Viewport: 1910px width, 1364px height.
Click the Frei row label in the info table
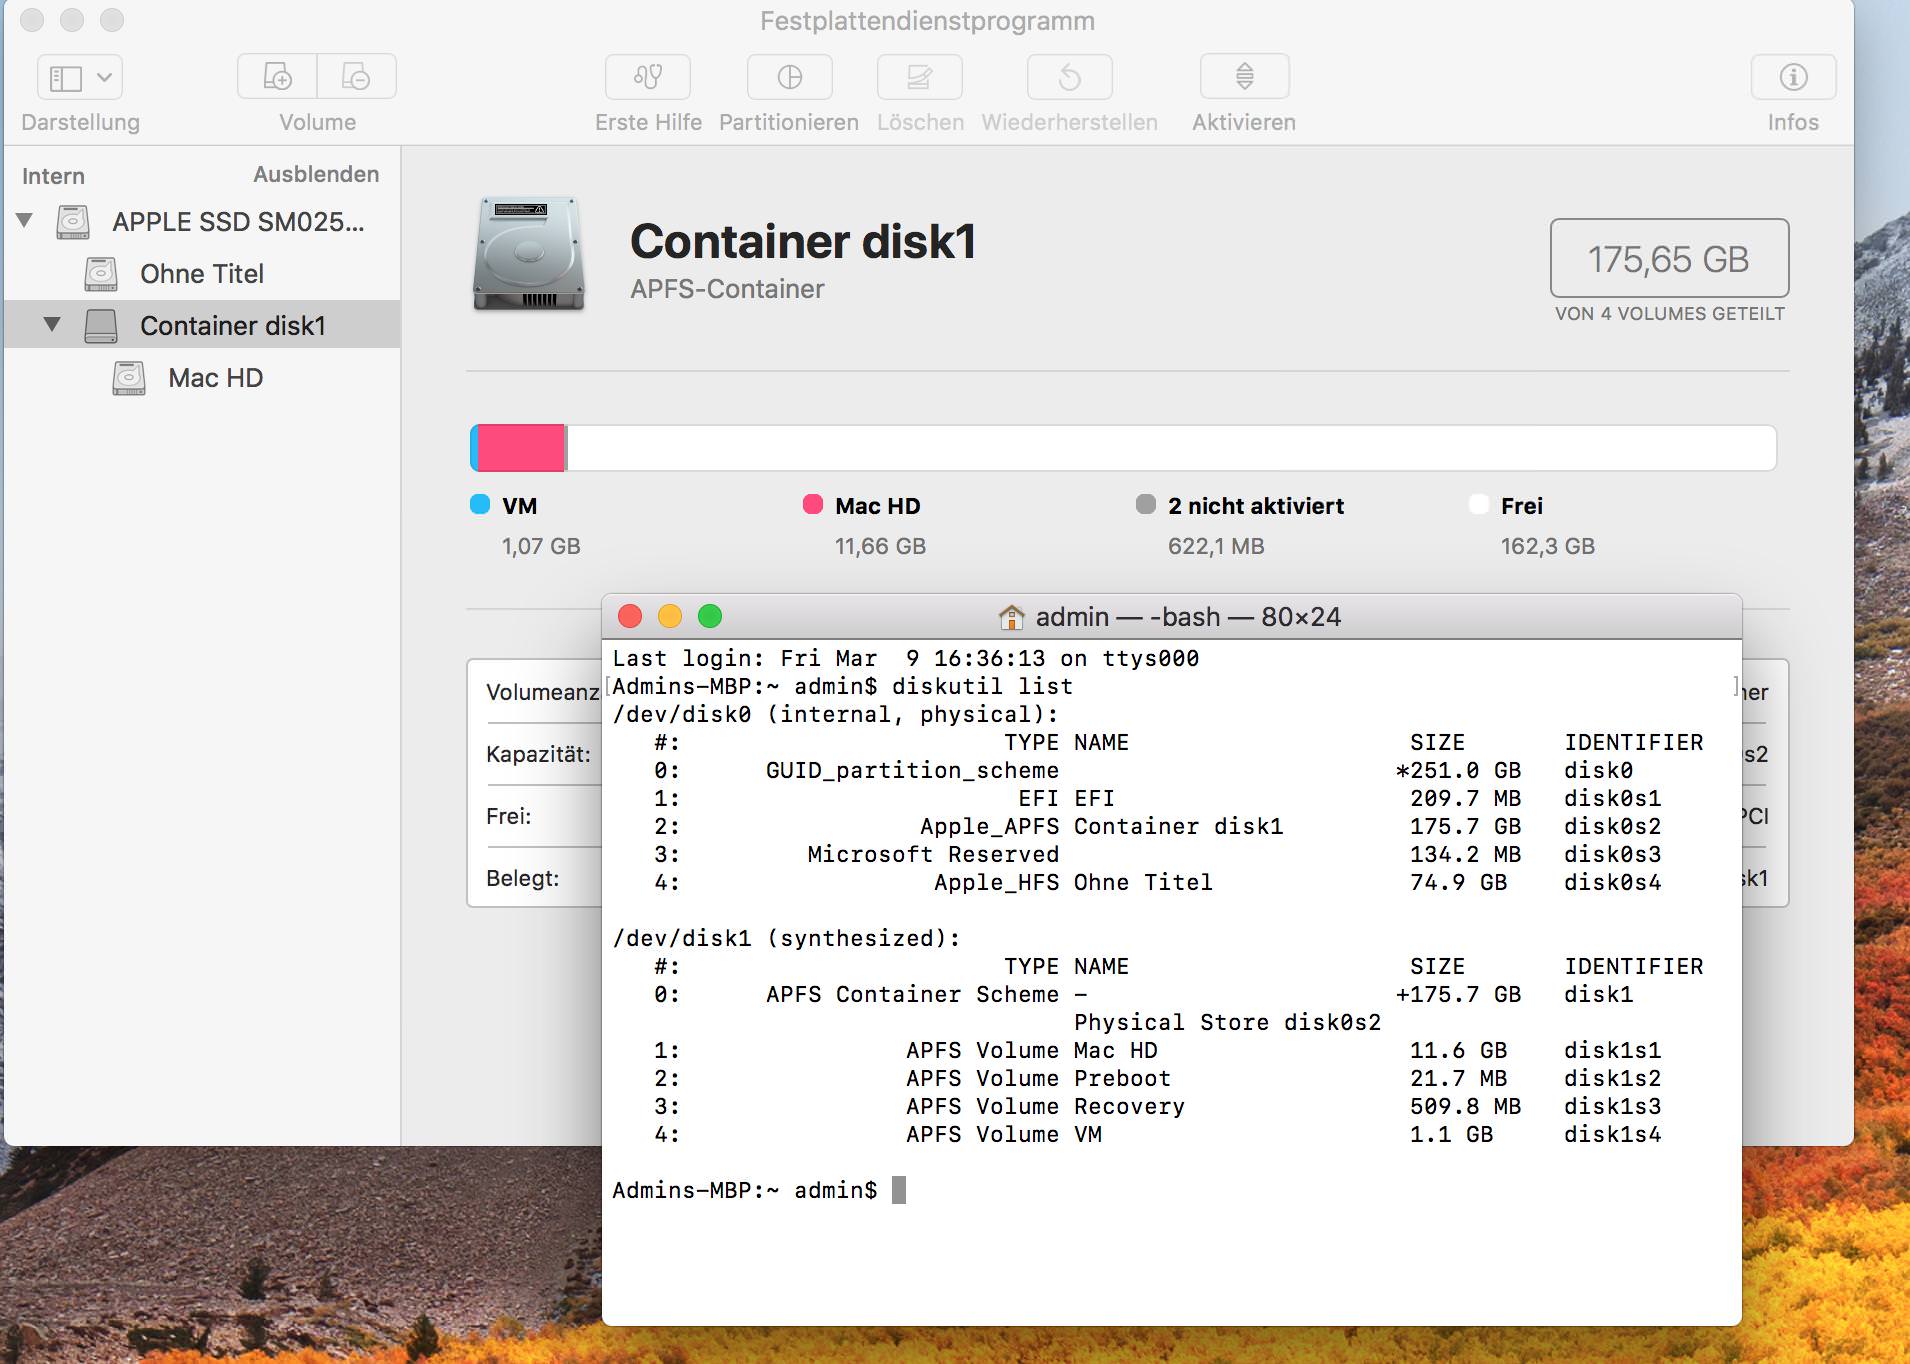point(509,816)
